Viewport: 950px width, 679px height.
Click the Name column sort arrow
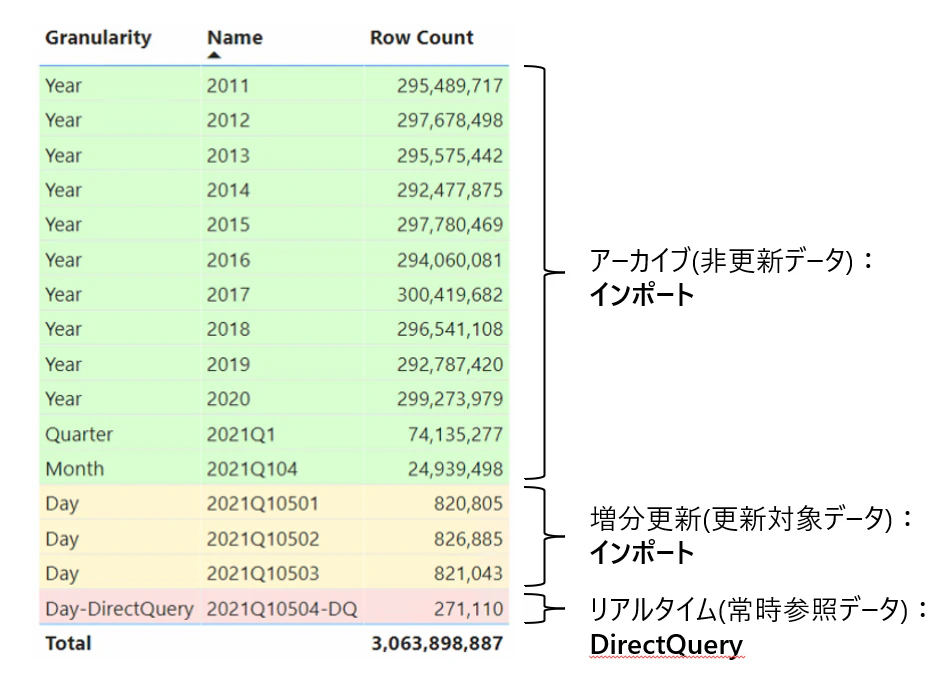tap(214, 55)
